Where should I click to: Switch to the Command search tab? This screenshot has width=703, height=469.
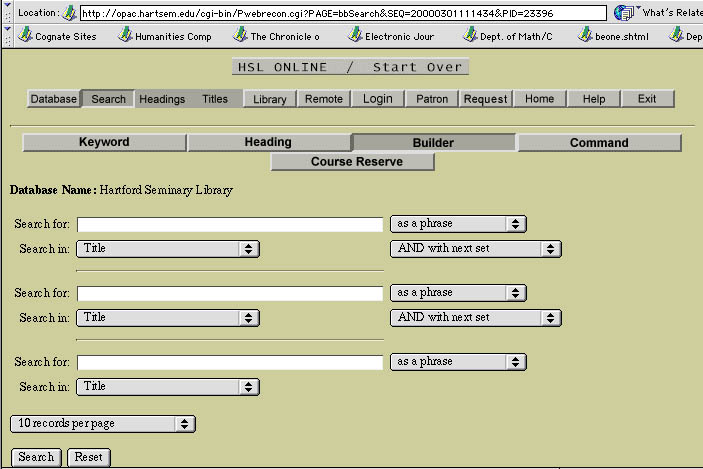(x=599, y=142)
